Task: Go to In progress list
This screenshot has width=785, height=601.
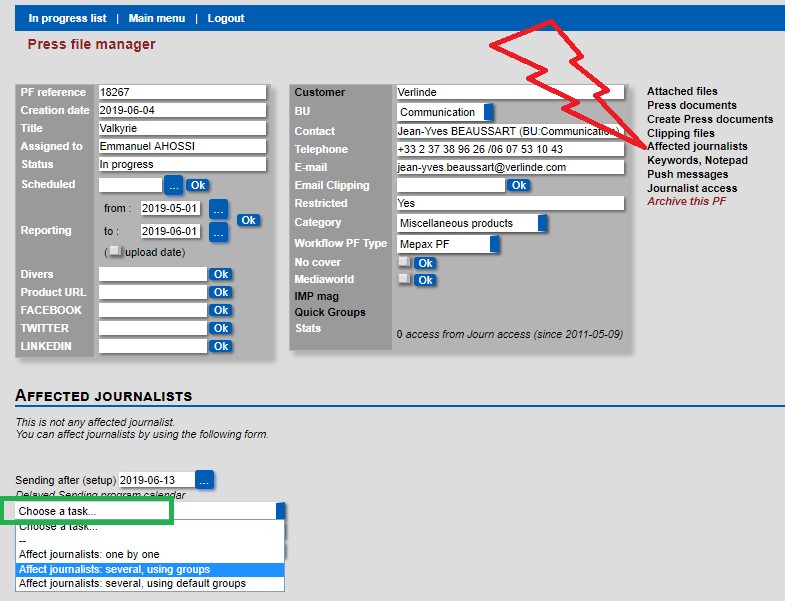Action: tap(67, 18)
